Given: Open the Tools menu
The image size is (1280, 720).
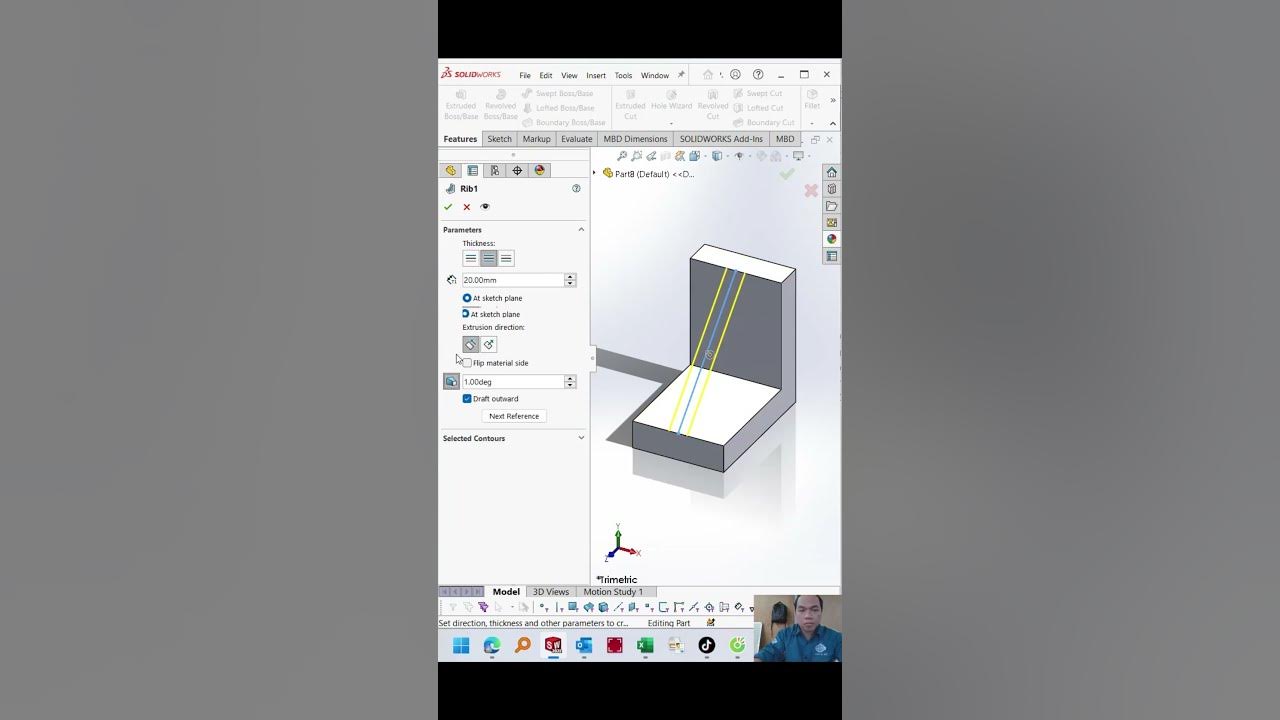Looking at the screenshot, I should coord(623,76).
